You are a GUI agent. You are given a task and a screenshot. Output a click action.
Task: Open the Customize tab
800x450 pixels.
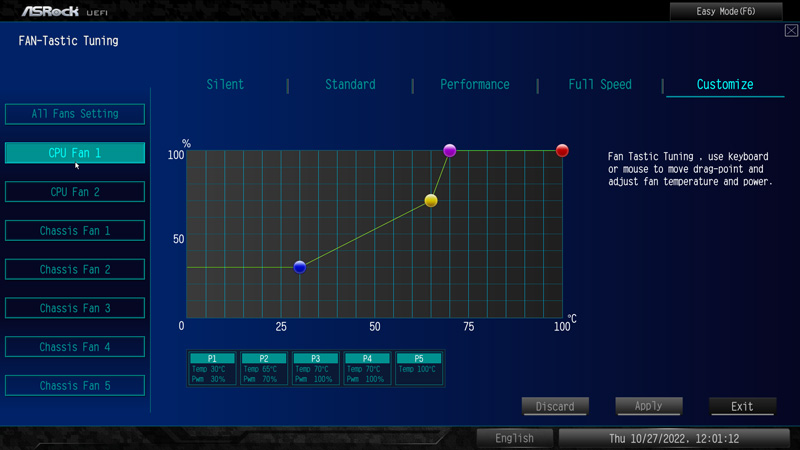[x=725, y=85]
